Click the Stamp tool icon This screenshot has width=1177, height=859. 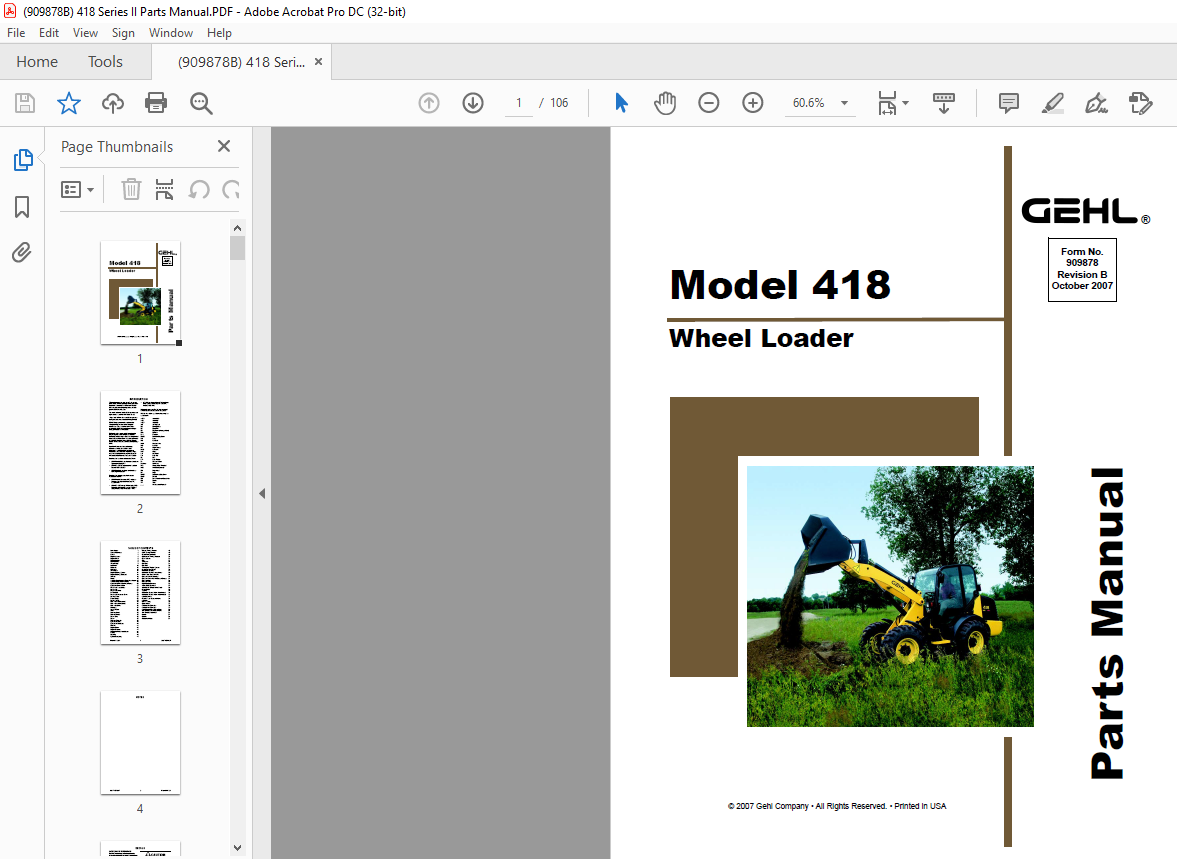1140,103
